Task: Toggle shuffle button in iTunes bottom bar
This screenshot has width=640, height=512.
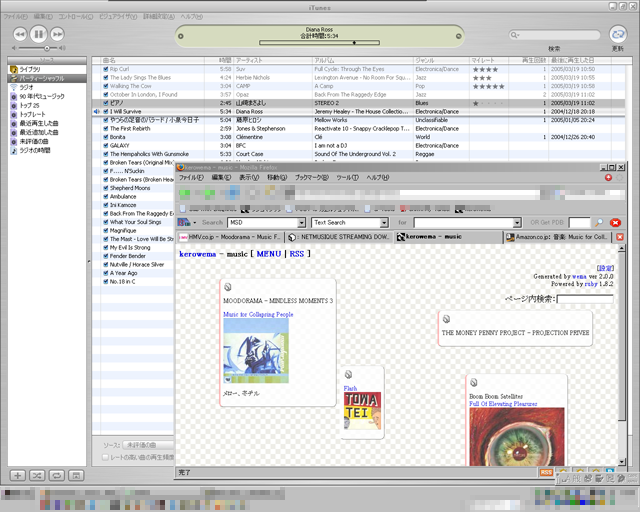Action: [37, 475]
